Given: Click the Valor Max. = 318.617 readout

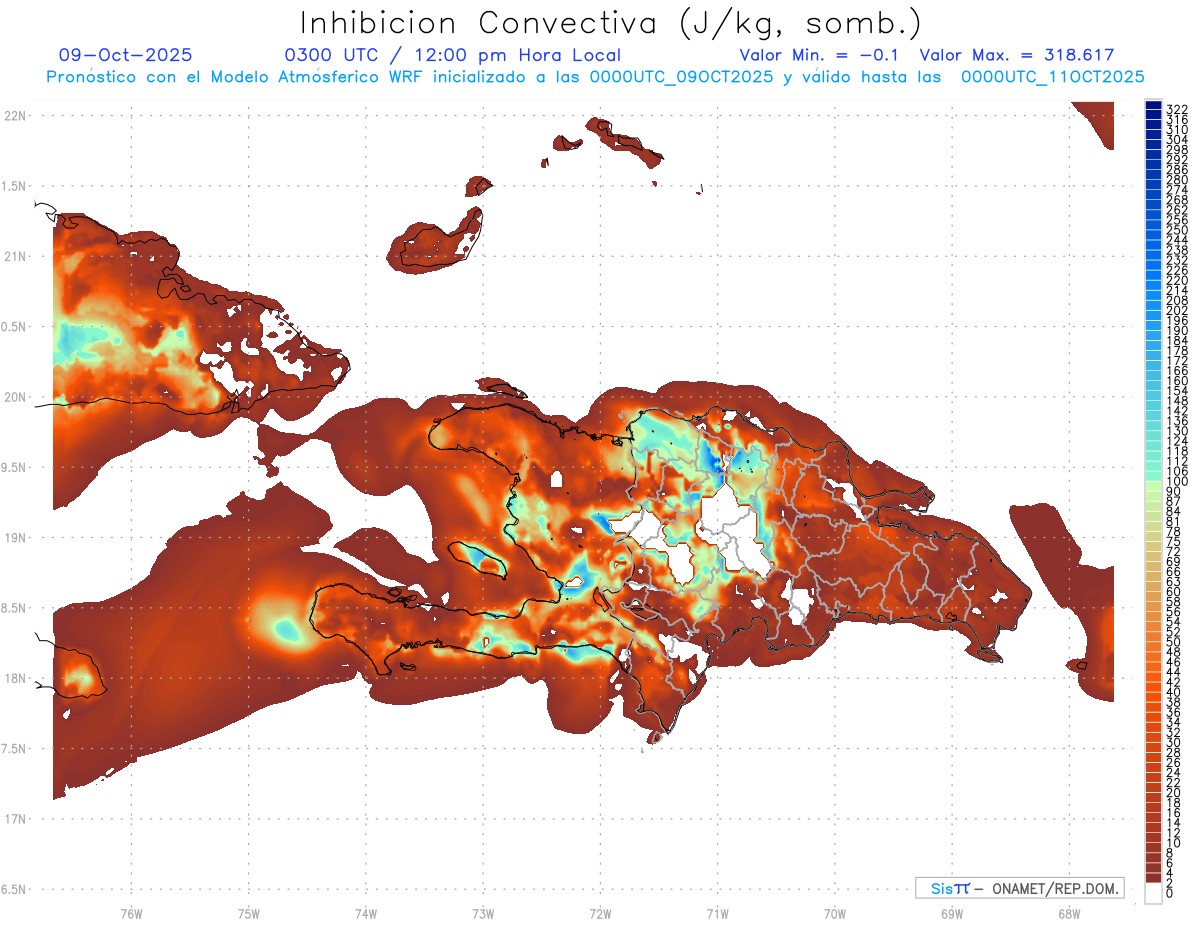Looking at the screenshot, I should tap(1016, 55).
